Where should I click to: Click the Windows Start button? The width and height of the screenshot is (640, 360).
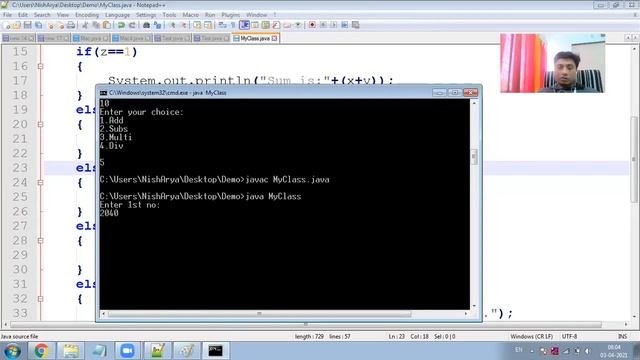(12, 351)
